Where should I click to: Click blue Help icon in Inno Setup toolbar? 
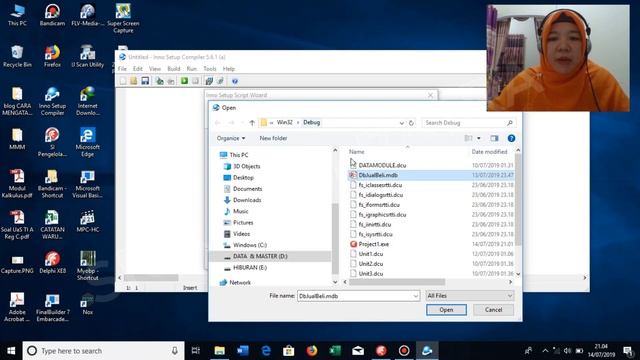pyautogui.click(x=235, y=81)
